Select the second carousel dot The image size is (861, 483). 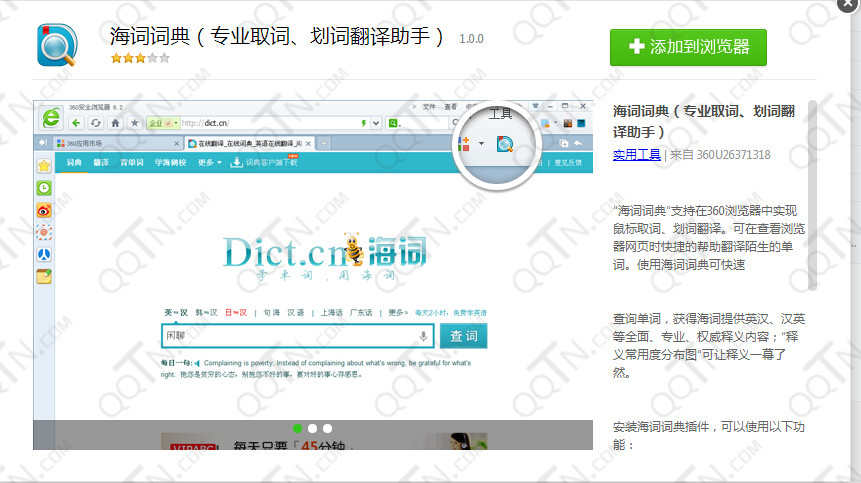[x=313, y=428]
